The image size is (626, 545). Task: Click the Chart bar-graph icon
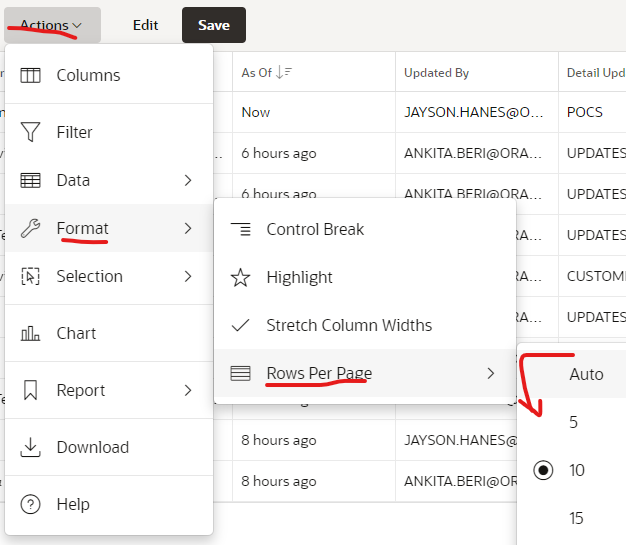pyautogui.click(x=30, y=333)
